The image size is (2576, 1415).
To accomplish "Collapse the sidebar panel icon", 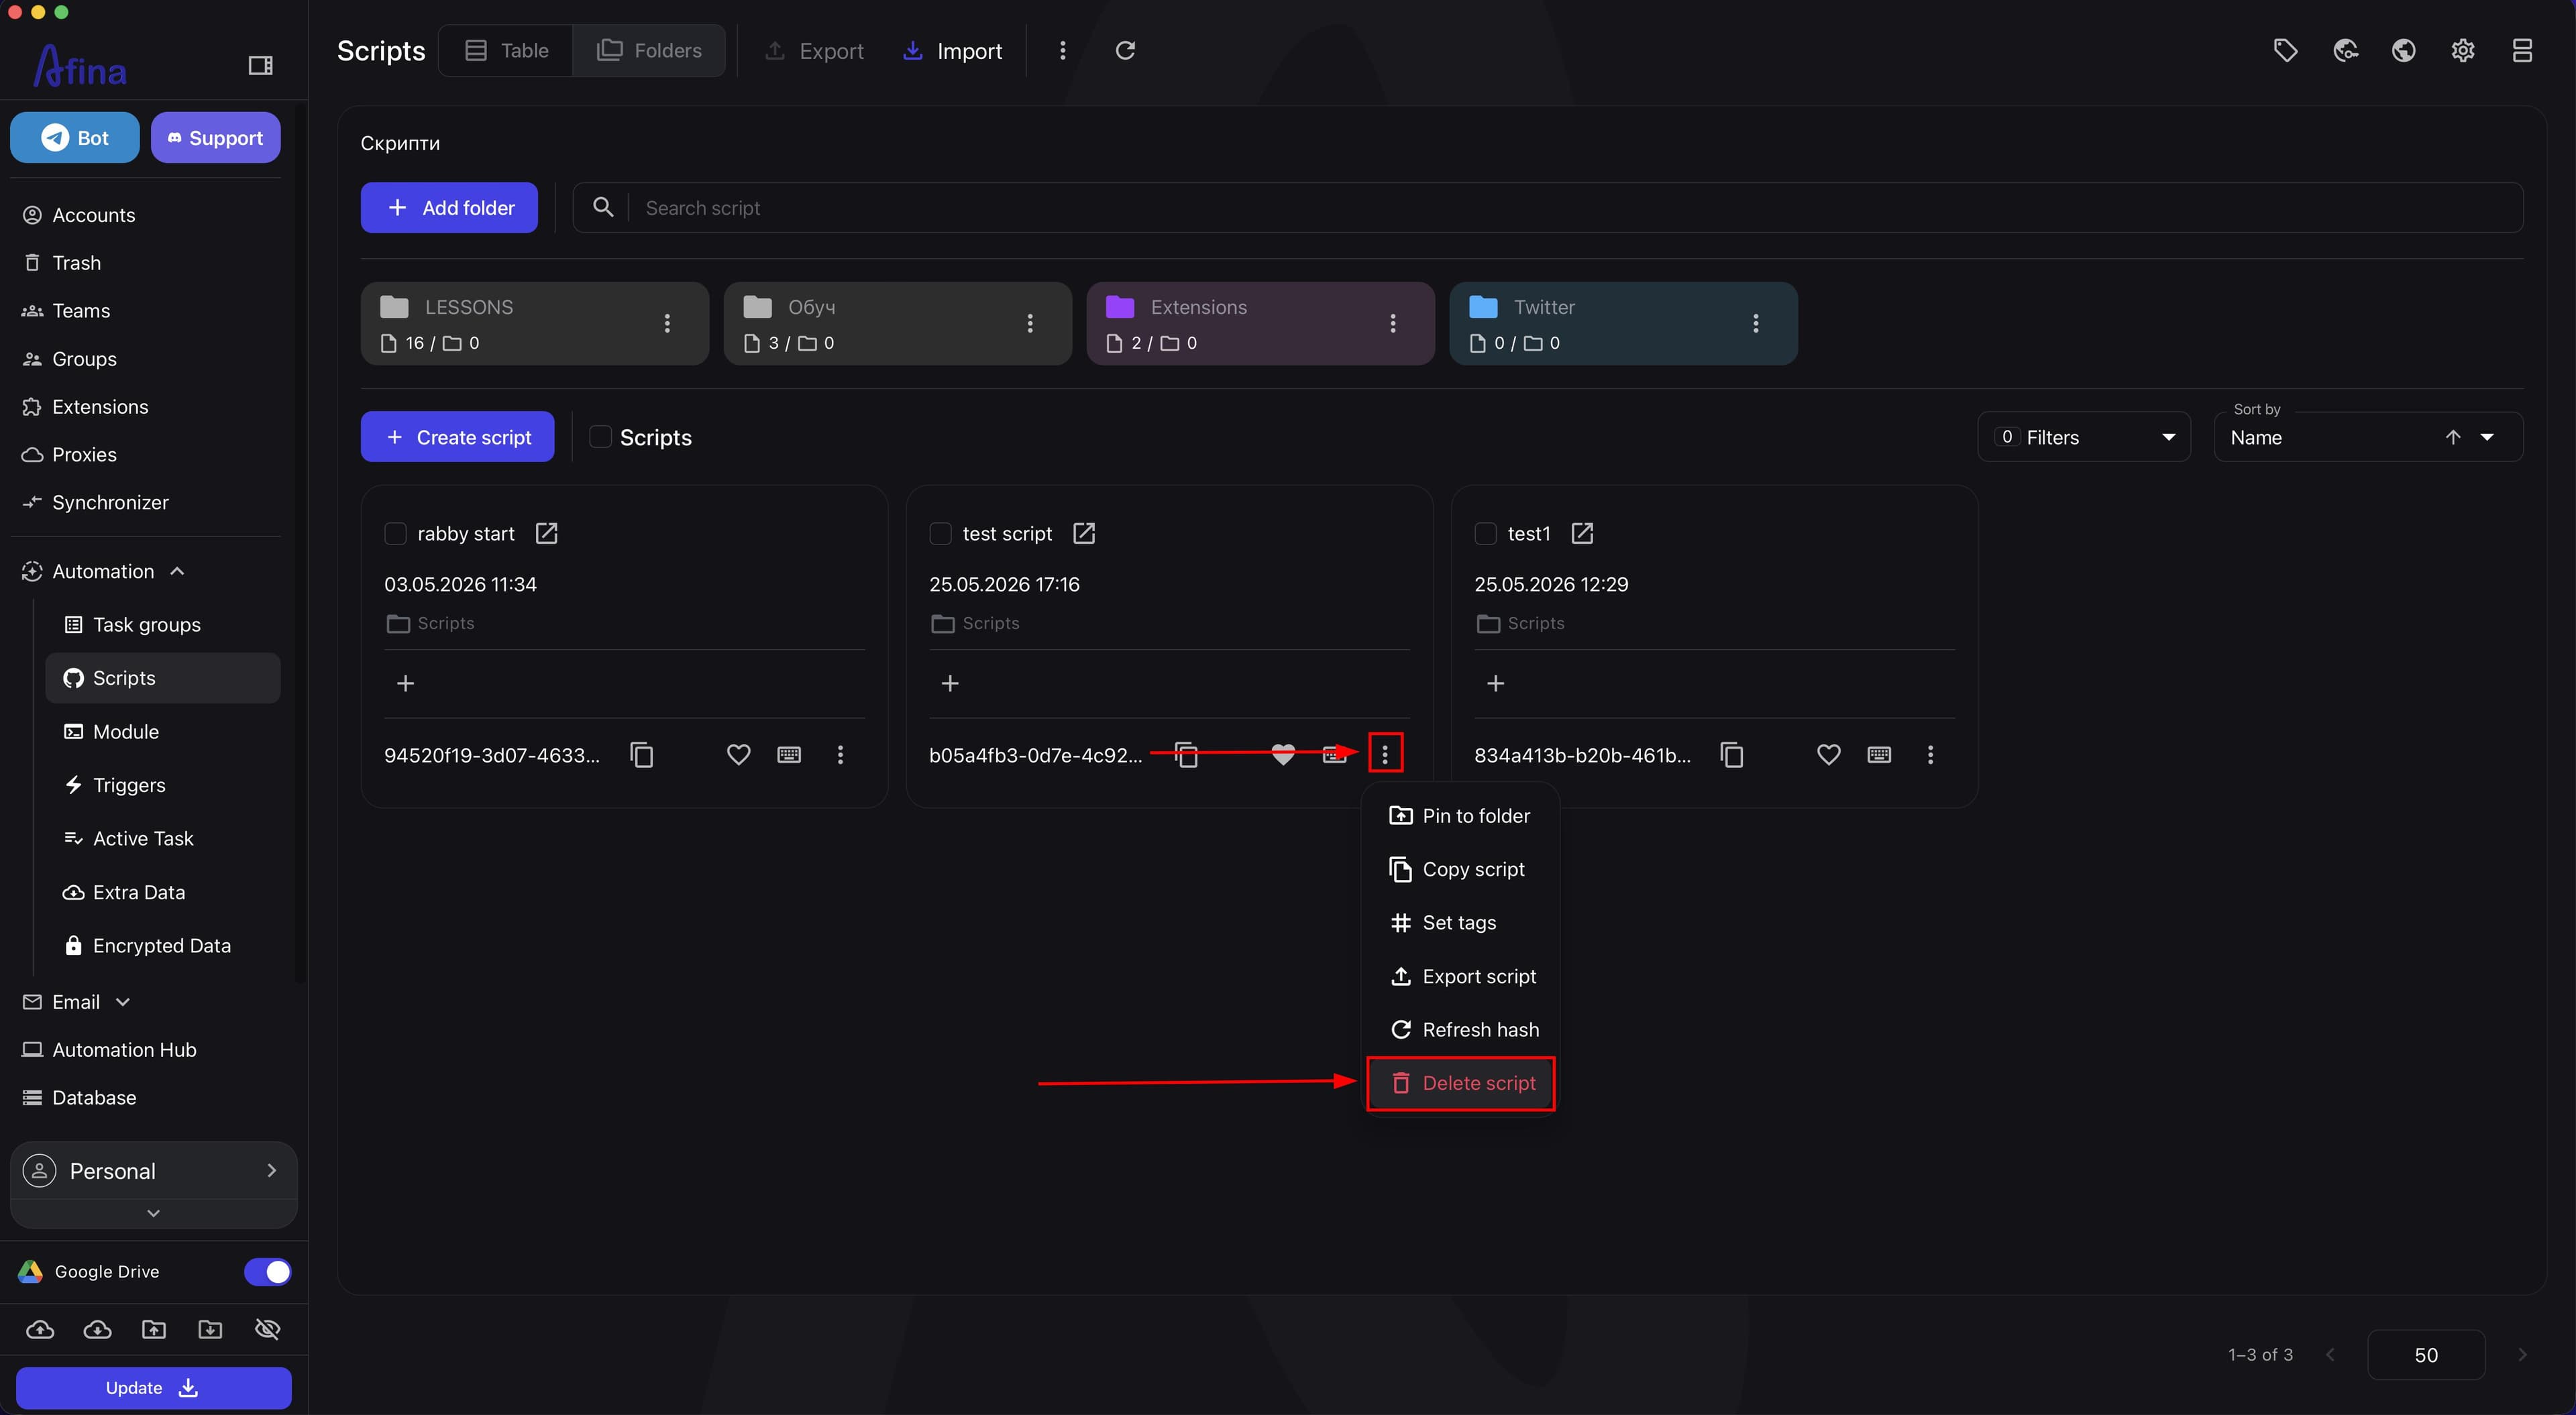I will (260, 66).
